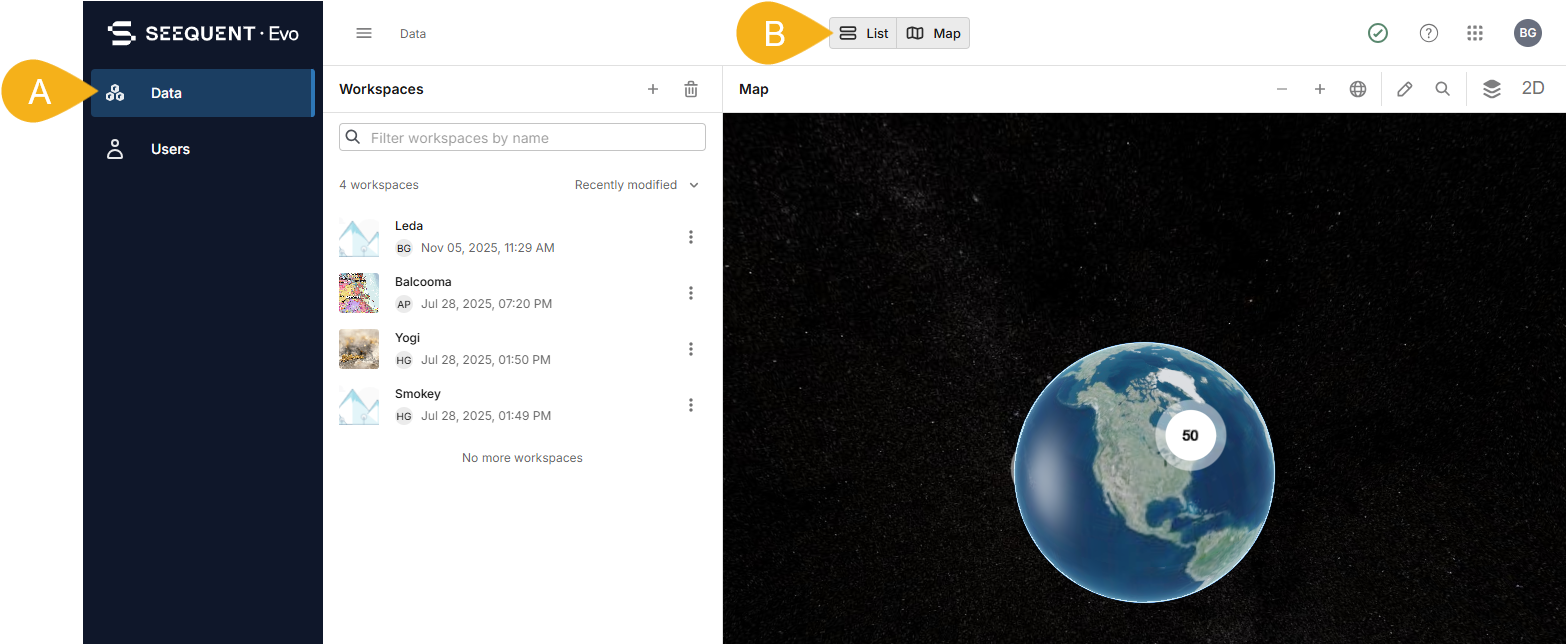
Task: Open the help question mark icon
Action: point(1429,33)
